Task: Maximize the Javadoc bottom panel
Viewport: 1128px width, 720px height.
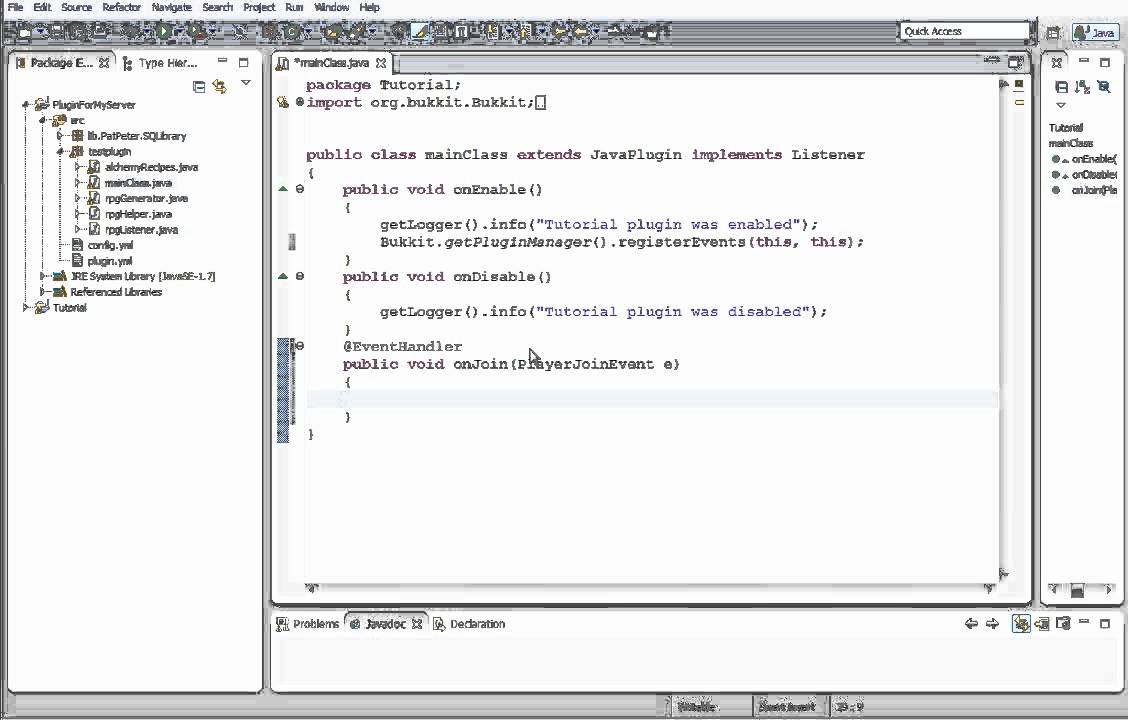Action: tap(1105, 624)
